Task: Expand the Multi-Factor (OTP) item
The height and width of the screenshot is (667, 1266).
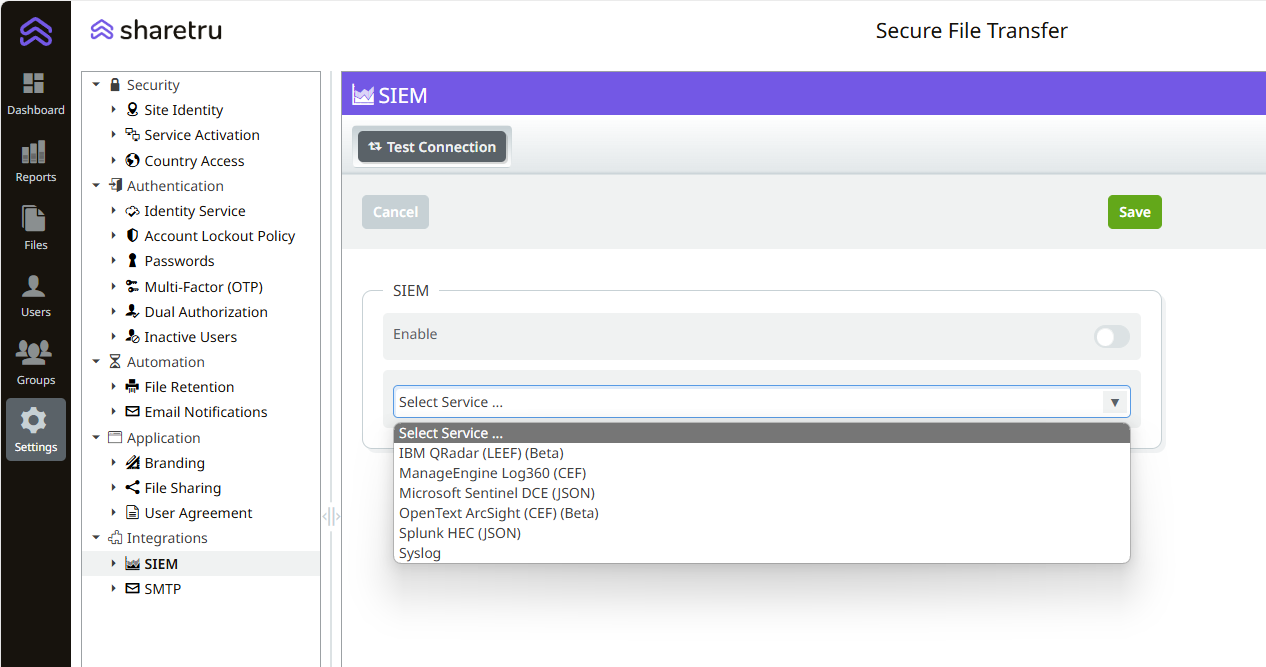Action: pos(114,286)
